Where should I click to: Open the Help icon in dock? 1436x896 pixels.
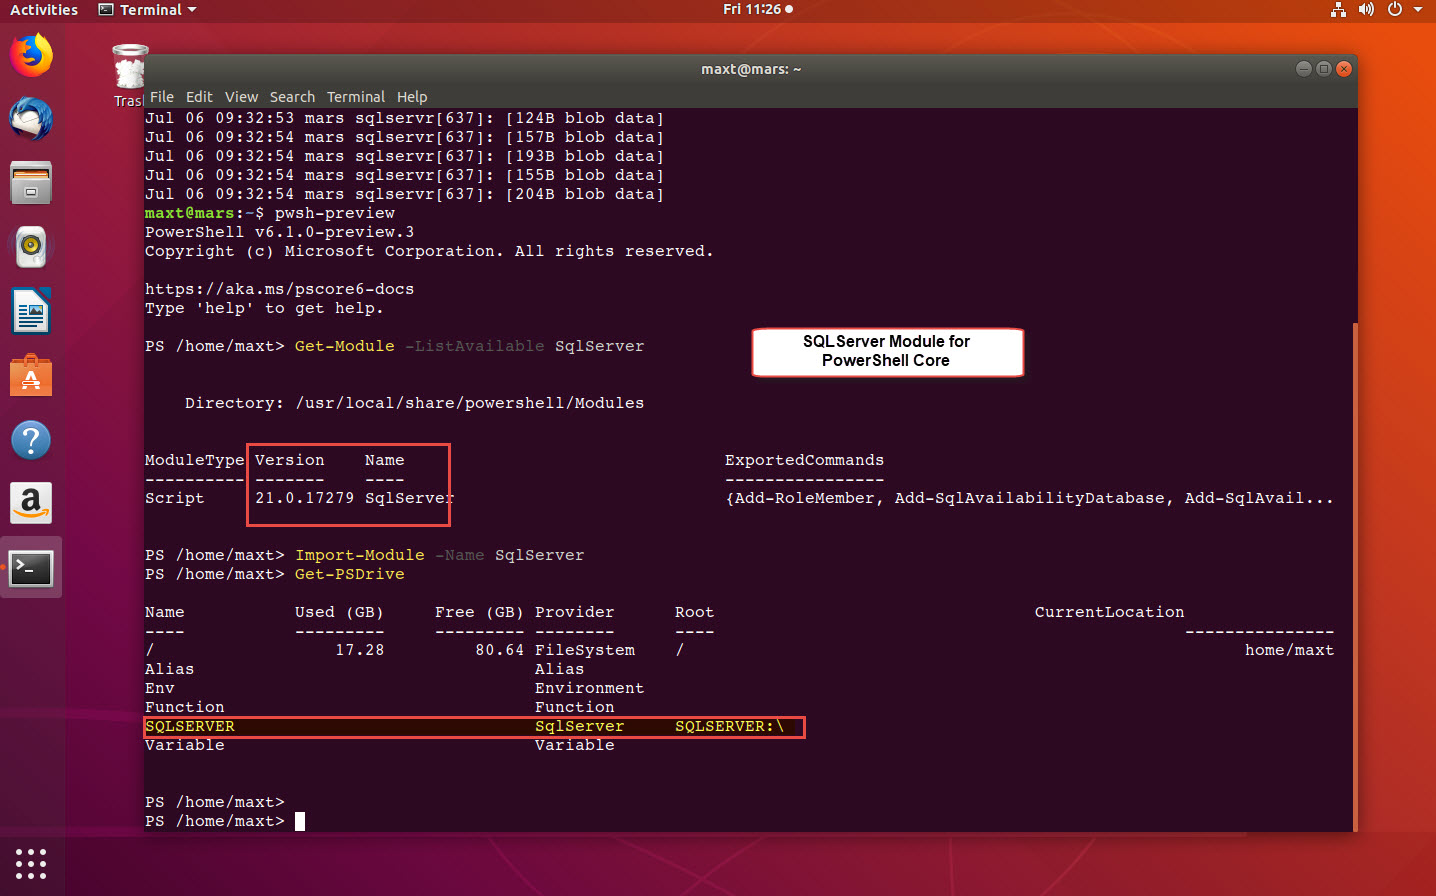[31, 440]
